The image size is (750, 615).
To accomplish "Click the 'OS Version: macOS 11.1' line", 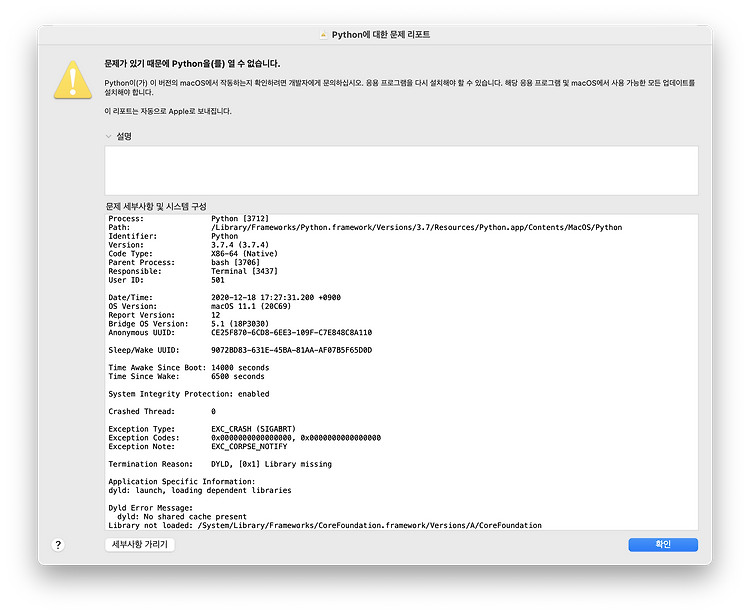I will (199, 306).
